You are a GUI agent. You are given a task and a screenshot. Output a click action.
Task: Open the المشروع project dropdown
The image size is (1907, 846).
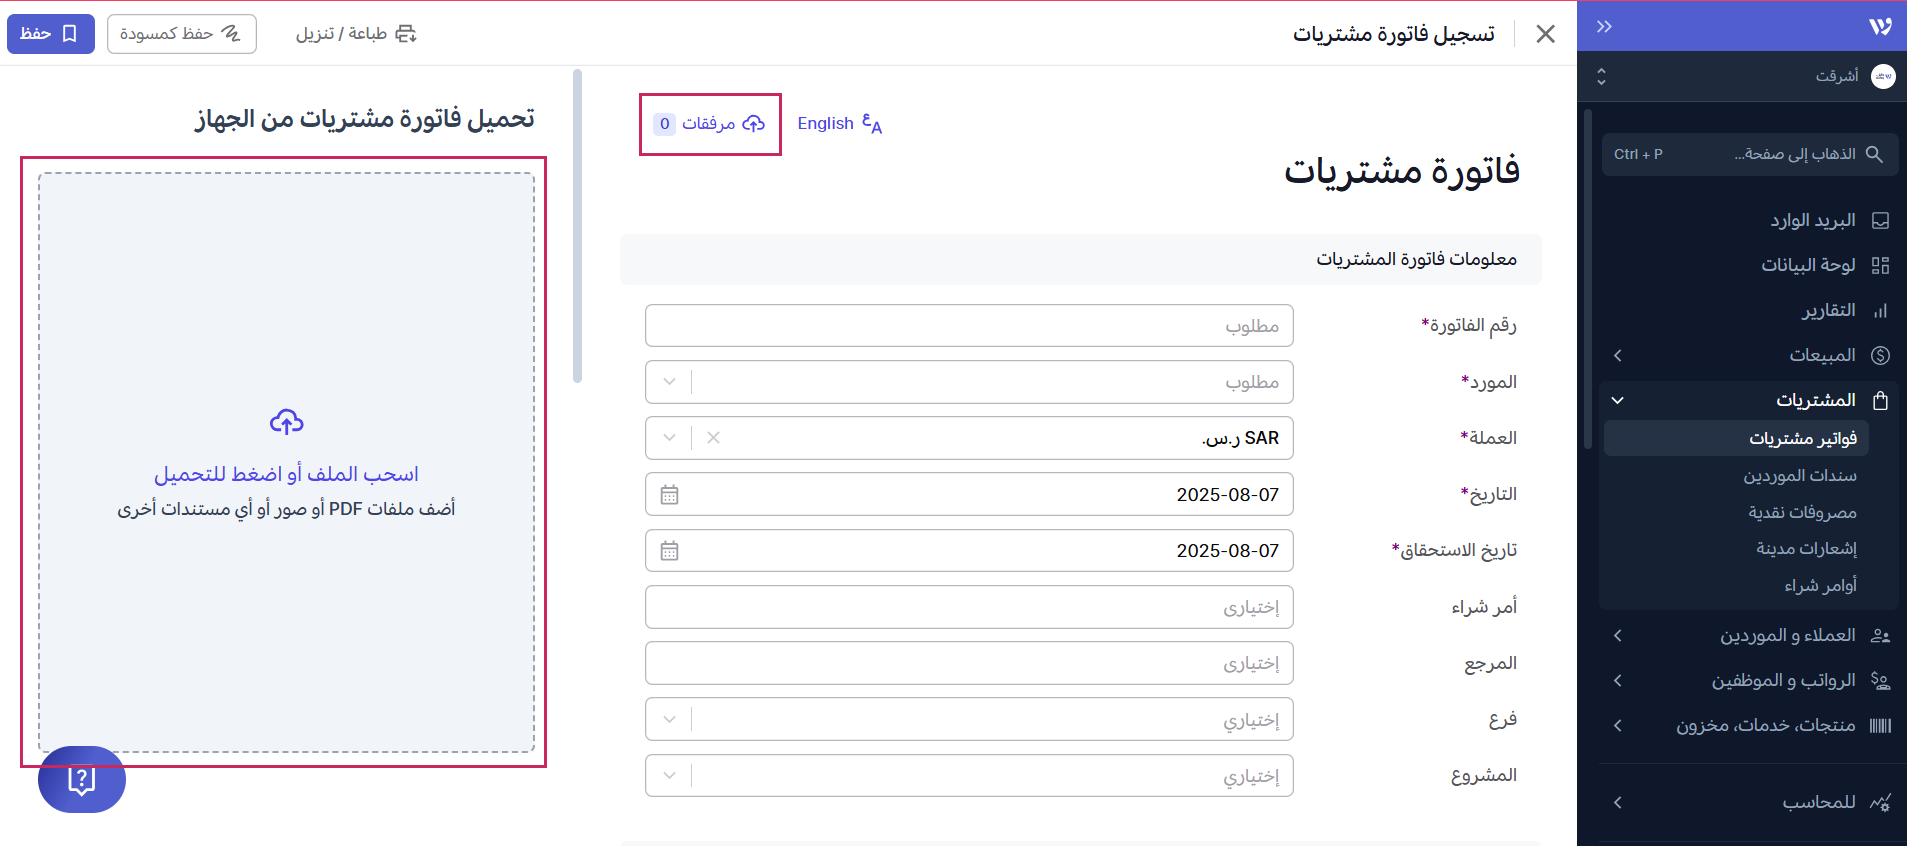point(669,776)
